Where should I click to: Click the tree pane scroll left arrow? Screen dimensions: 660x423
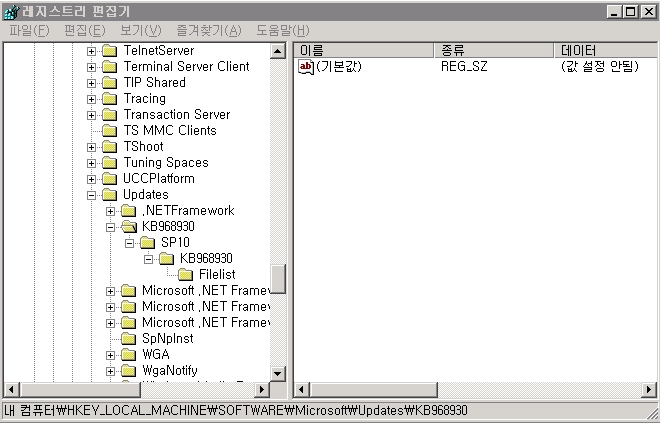pyautogui.click(x=11, y=389)
